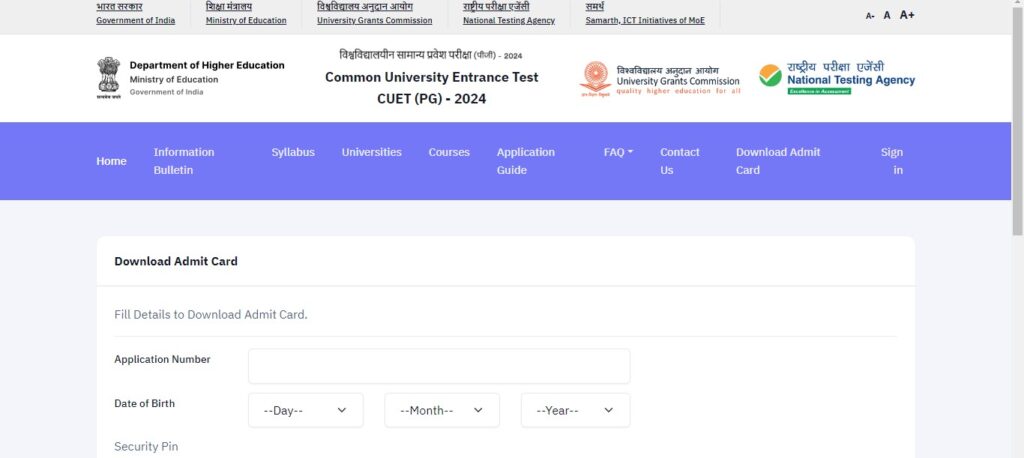Open the Application Guide menu item
This screenshot has width=1024, height=458.
click(525, 161)
